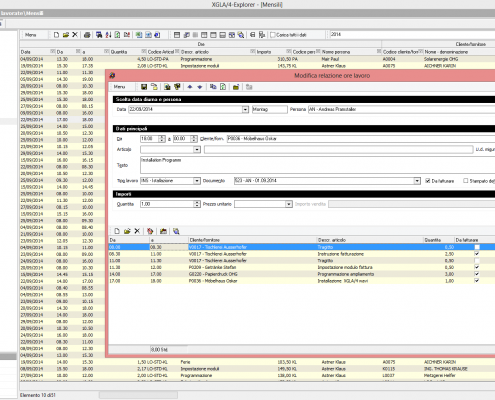Toggle Da fatturare checkbox for Programmazione ampliamento row

[477, 274]
